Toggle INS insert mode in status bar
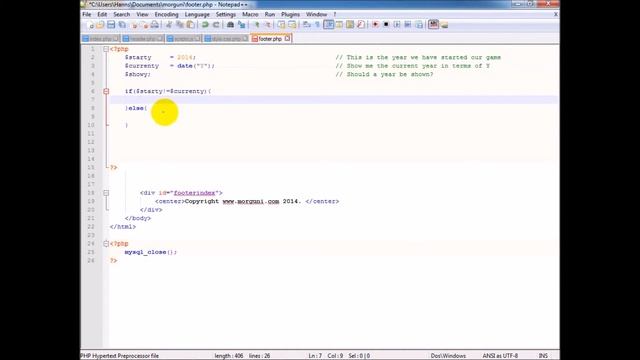 (543, 356)
